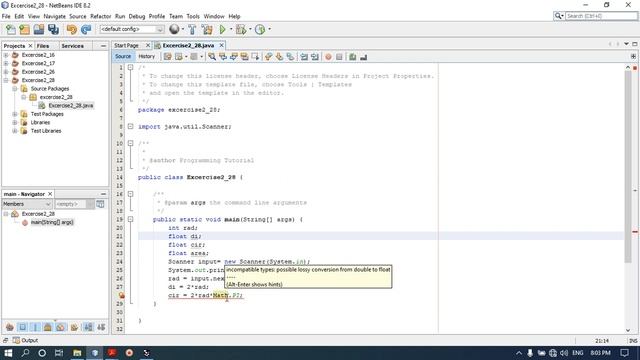Click the Shift Line Right icon
Viewport: 640px width, 360px height.
314,57
